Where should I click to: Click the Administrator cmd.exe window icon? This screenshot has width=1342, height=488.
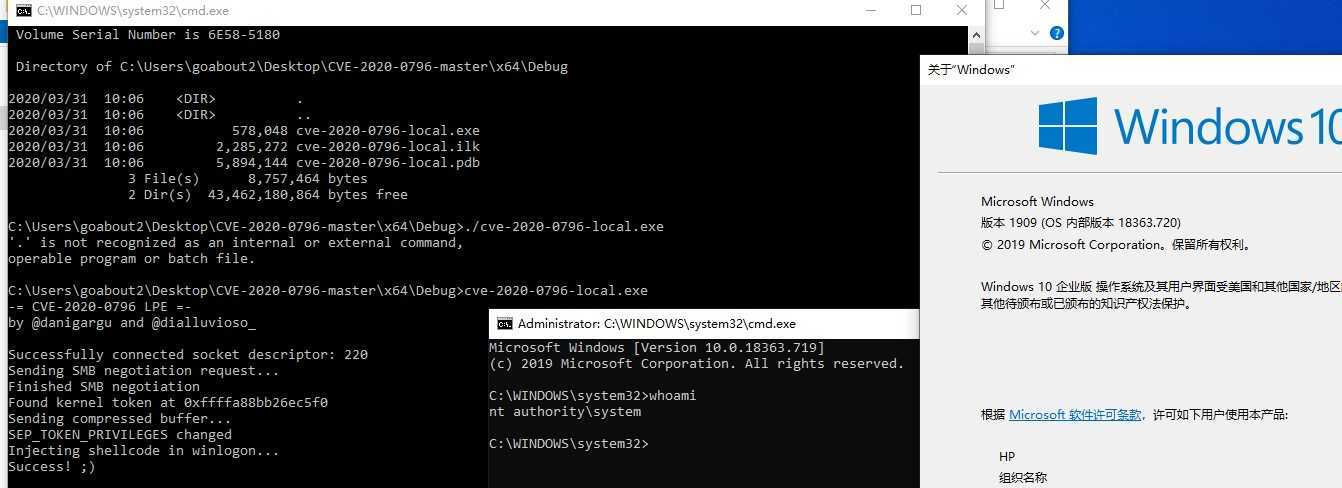tap(505, 324)
